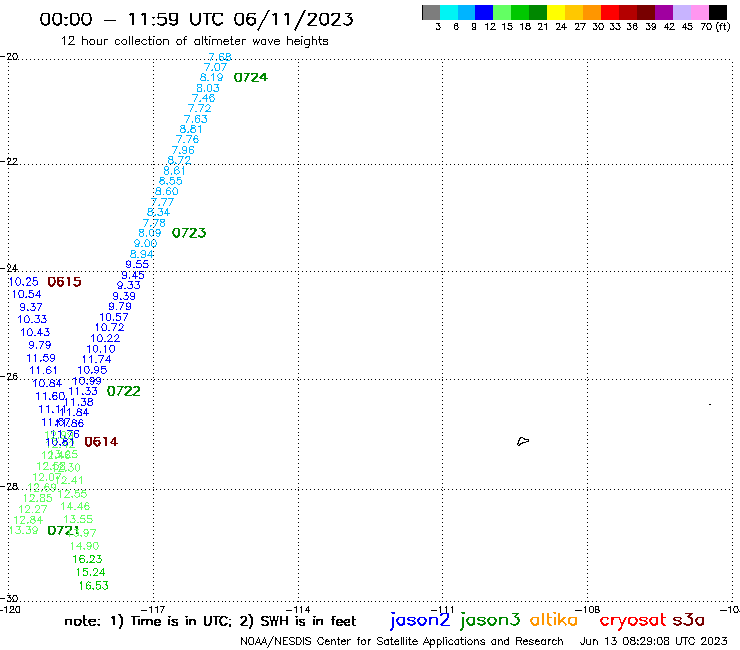Screen dimensions: 740x650
Task: Click the -108 longitude axis label
Action: coord(588,610)
